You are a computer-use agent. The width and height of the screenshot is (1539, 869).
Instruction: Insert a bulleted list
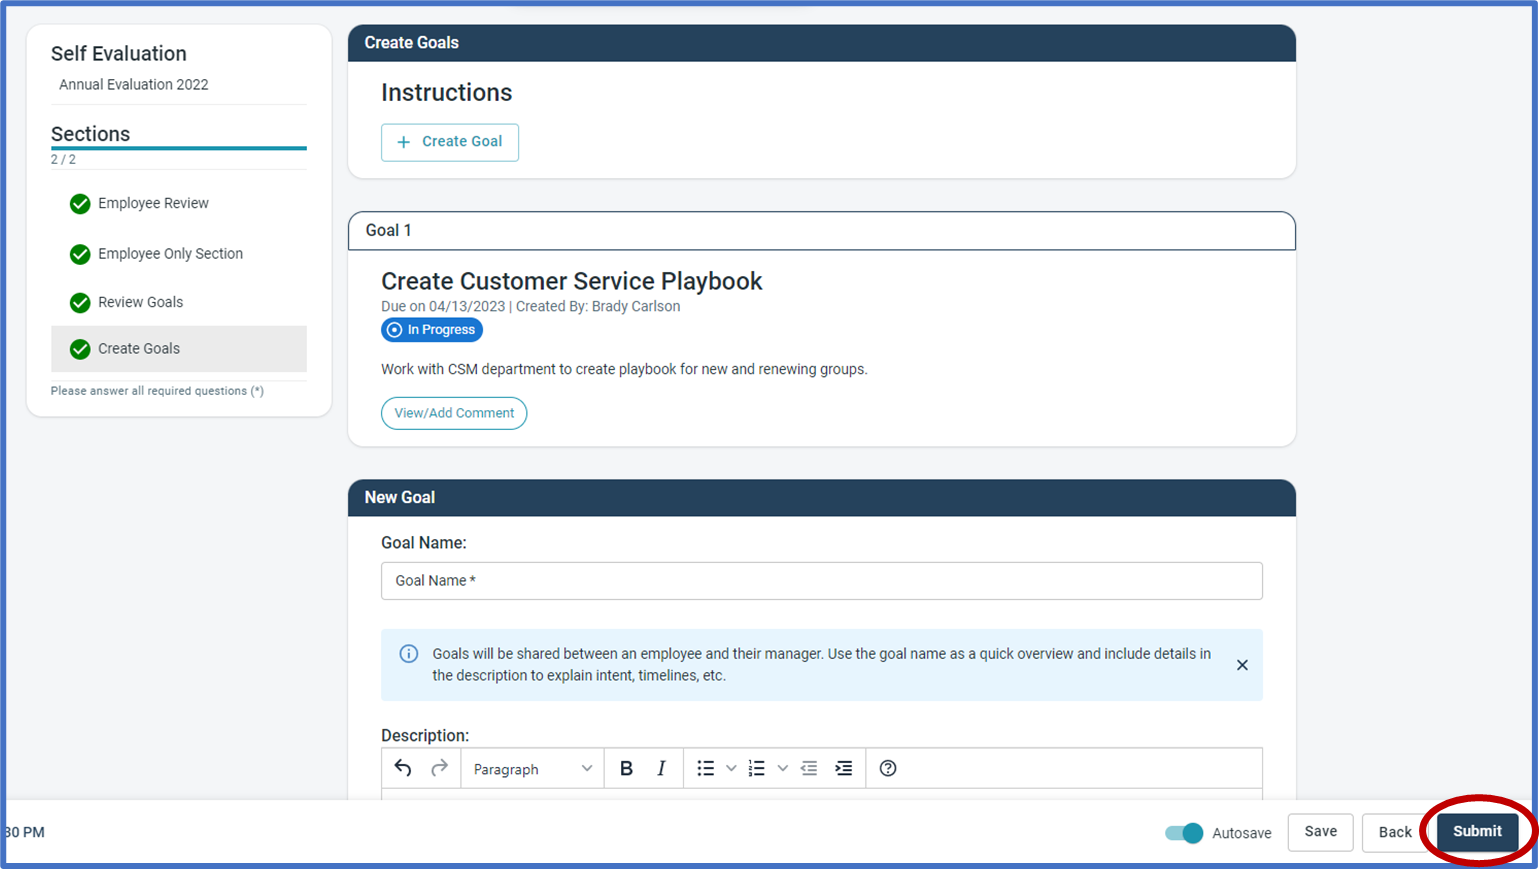706,768
